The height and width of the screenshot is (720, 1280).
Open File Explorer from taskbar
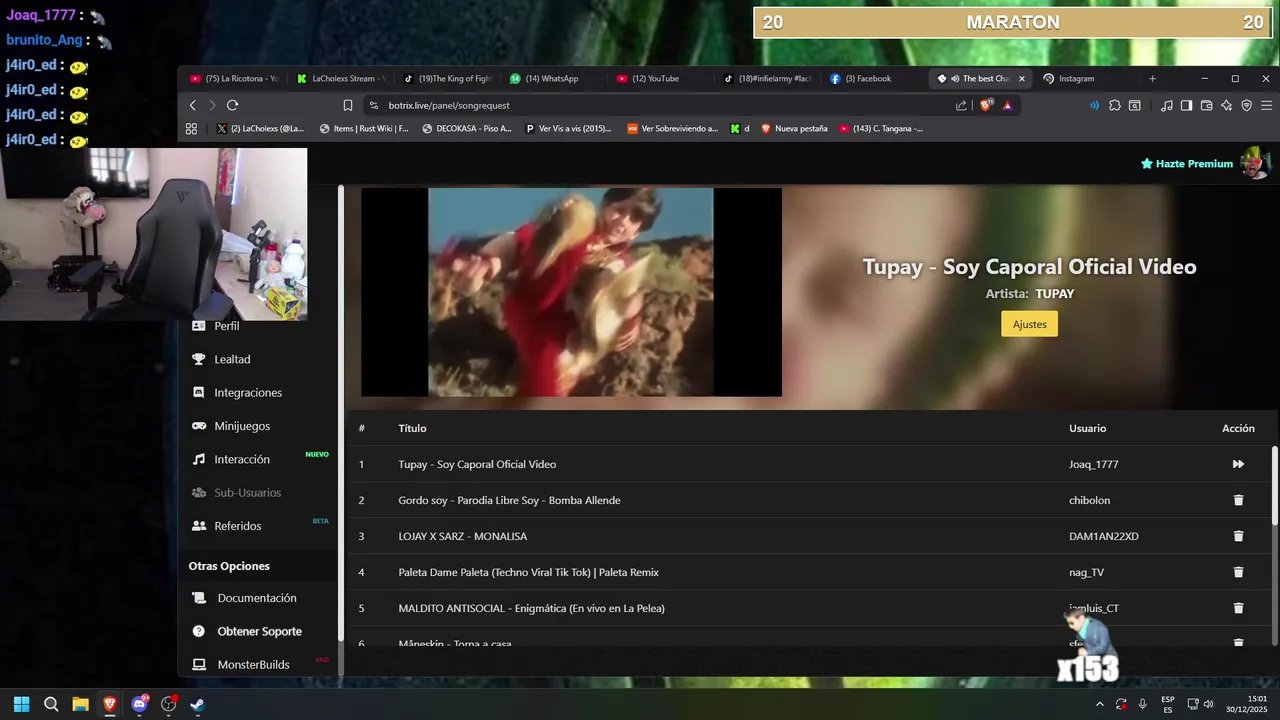coord(80,704)
